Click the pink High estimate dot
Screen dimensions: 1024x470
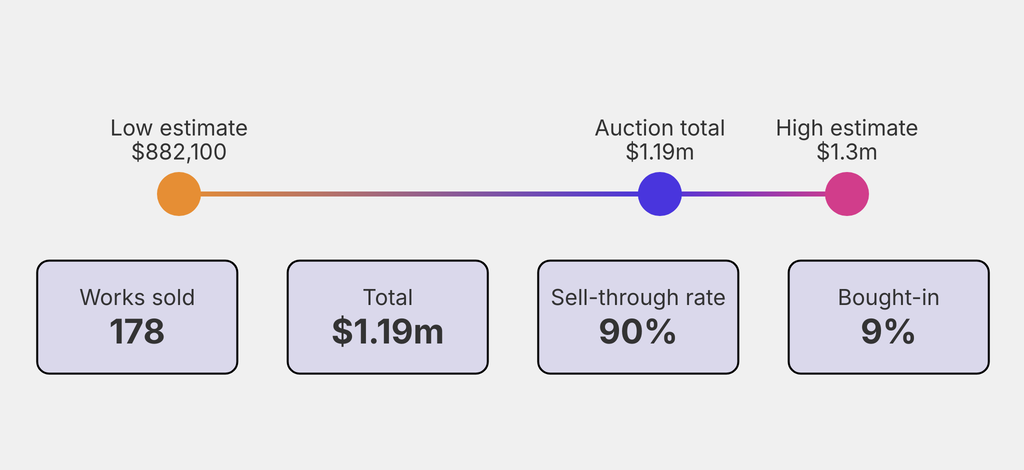pos(847,194)
